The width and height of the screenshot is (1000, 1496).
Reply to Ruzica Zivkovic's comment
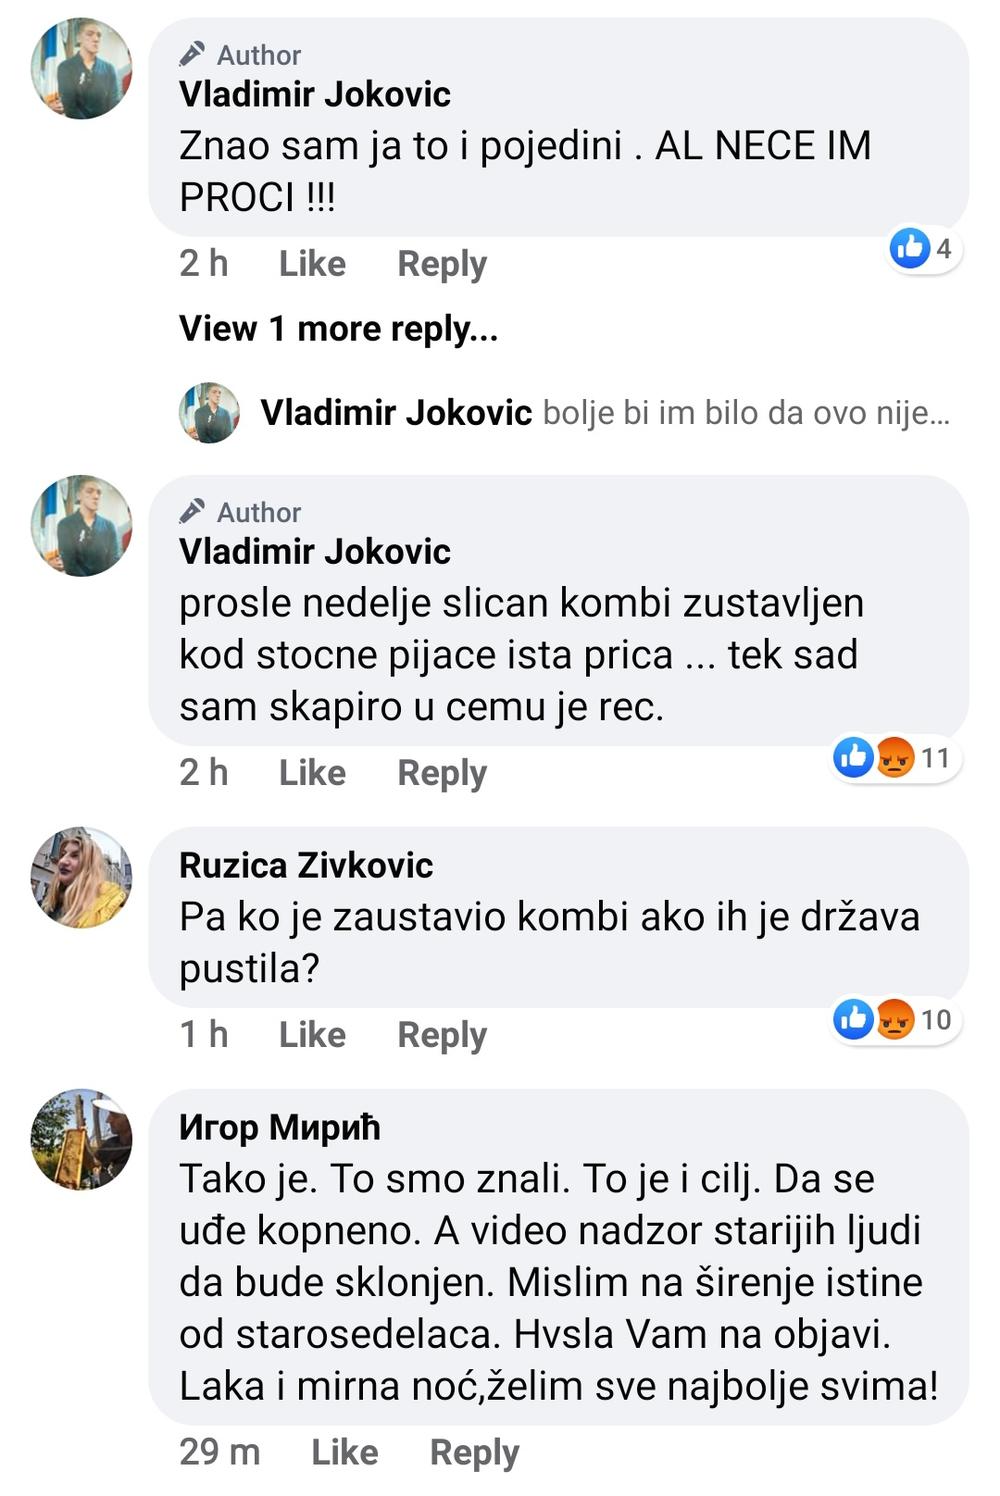442,1035
